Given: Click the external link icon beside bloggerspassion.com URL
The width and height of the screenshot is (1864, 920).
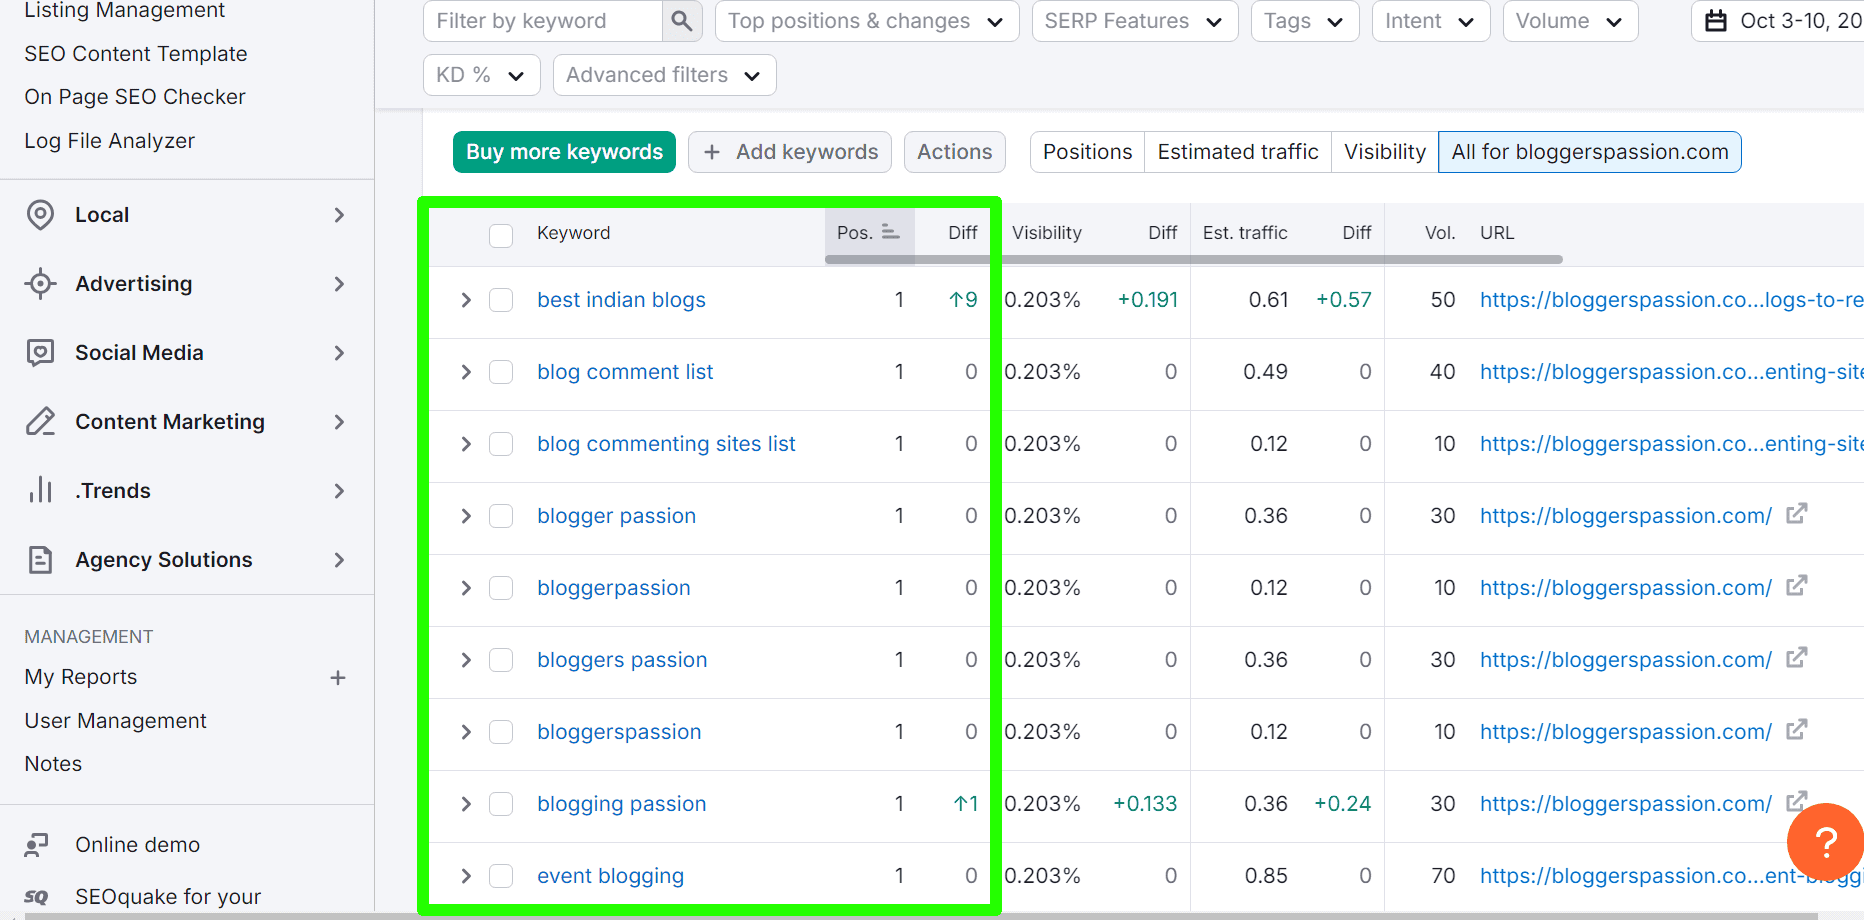Looking at the screenshot, I should tap(1797, 513).
